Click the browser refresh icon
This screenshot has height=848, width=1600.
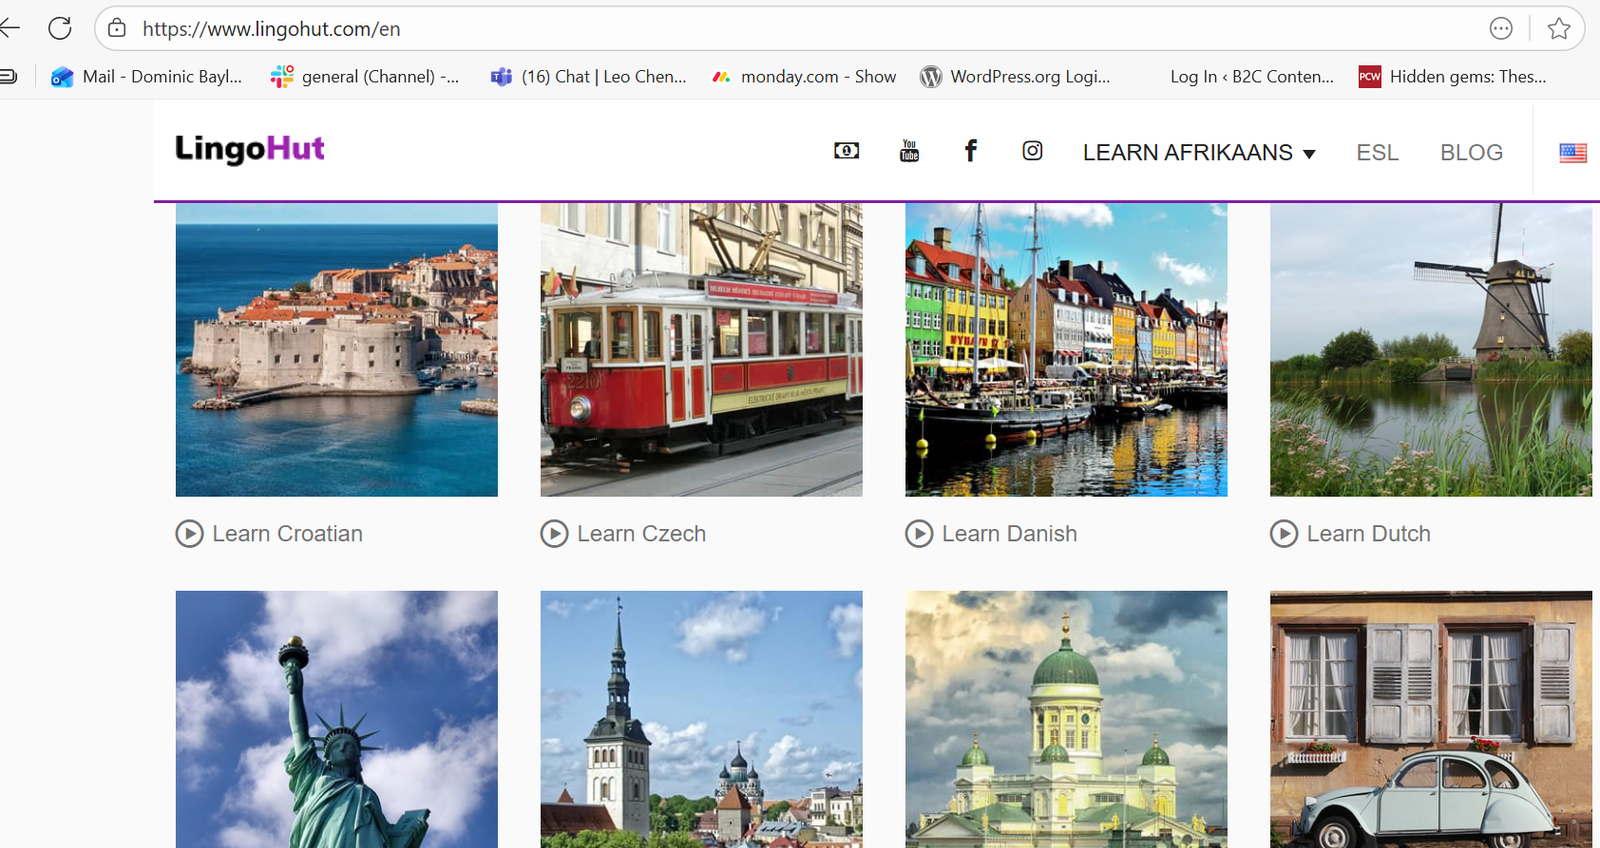tap(60, 29)
